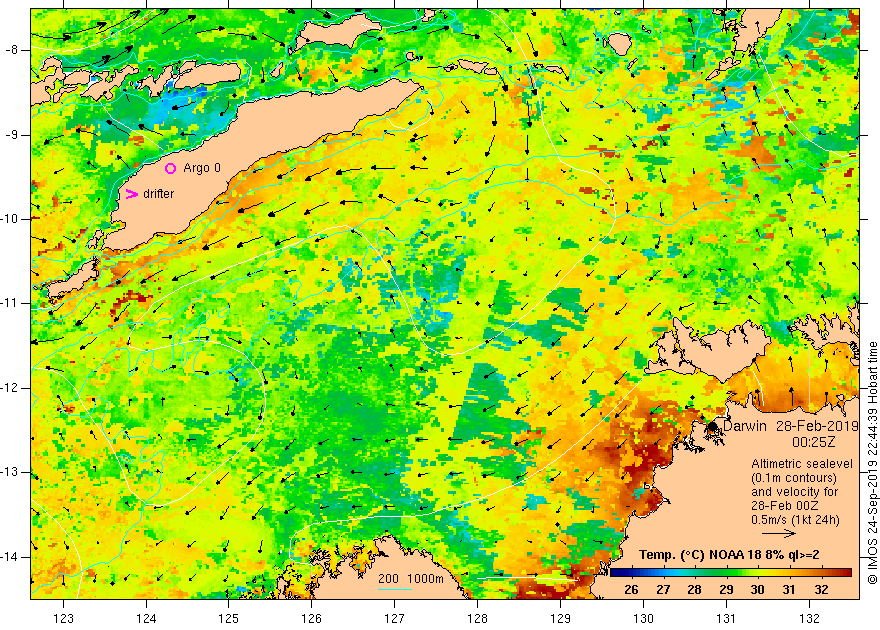Click the '27' colorbar tick label
The image size is (880, 630).
663,590
